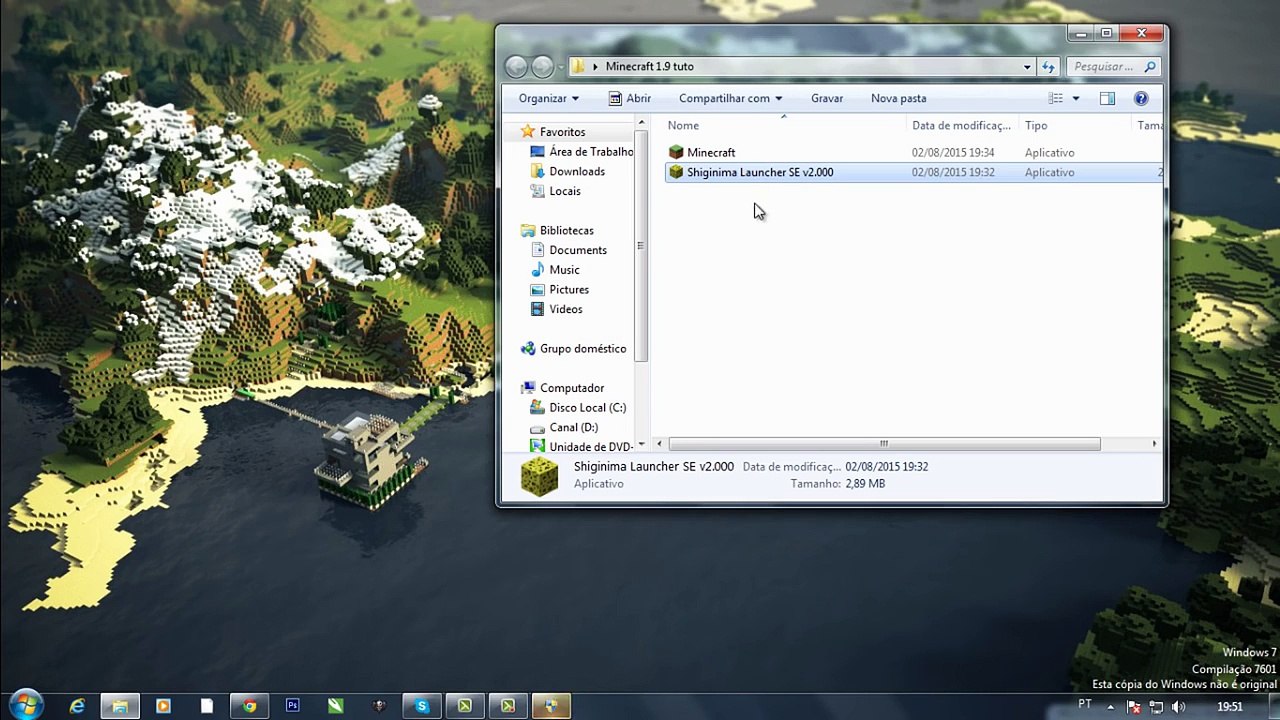
Task: Sort by the Data de modificação column
Action: coord(962,125)
